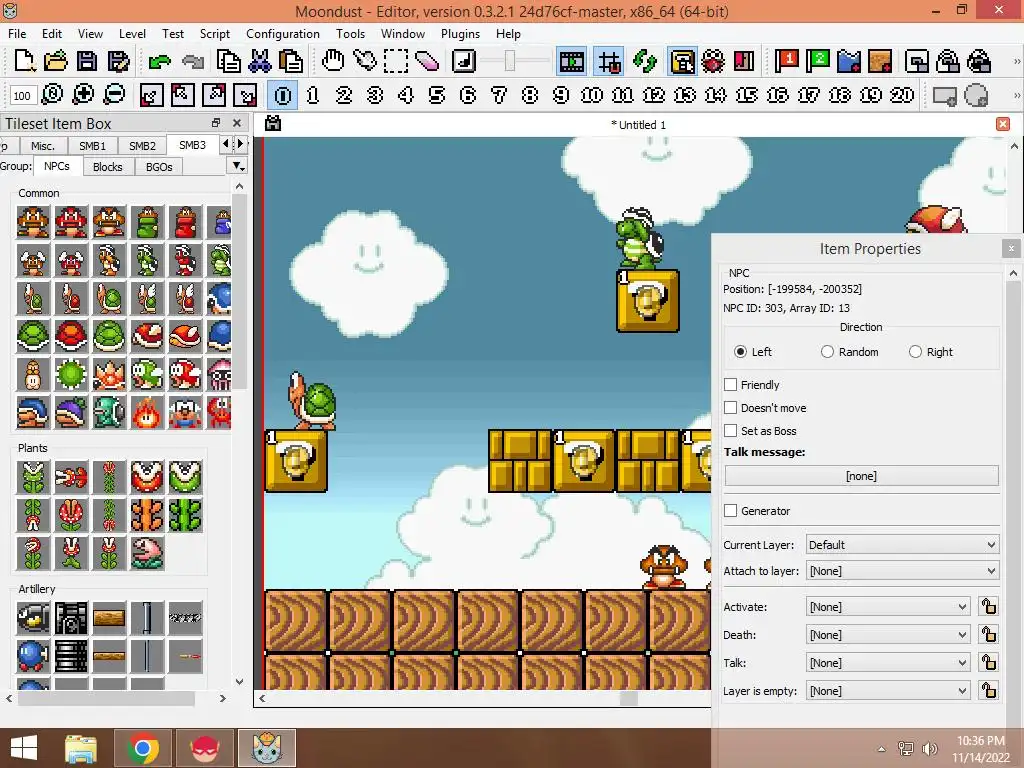Set player 2 start point flag
1024x768 pixels.
coord(817,61)
